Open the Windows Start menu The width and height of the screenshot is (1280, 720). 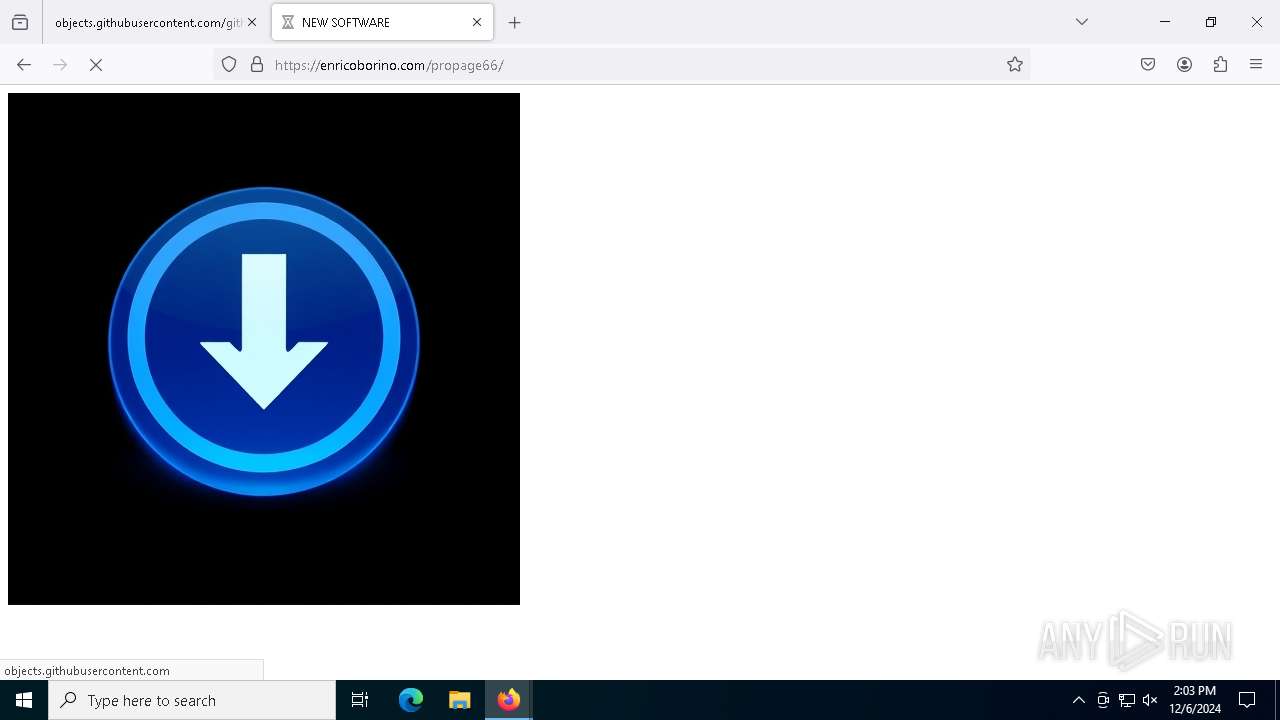24,700
